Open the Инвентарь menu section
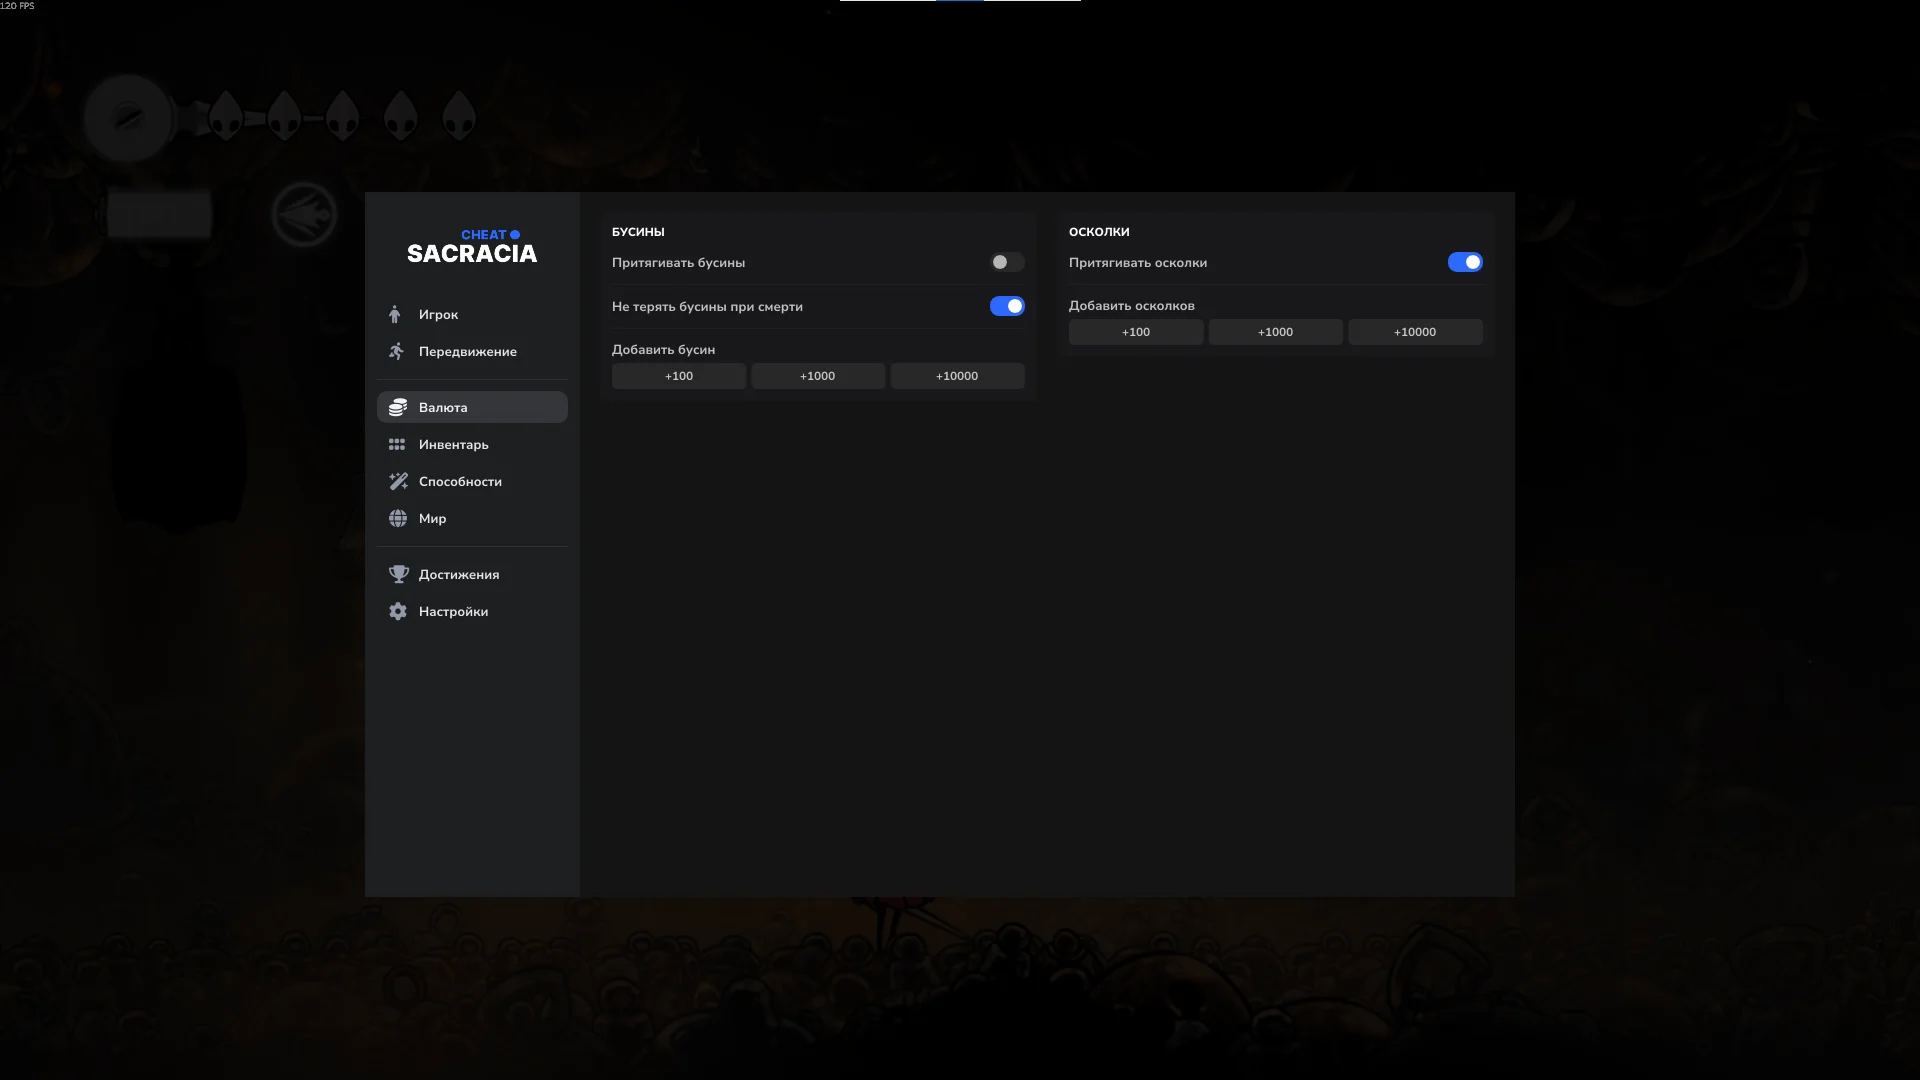 454,445
